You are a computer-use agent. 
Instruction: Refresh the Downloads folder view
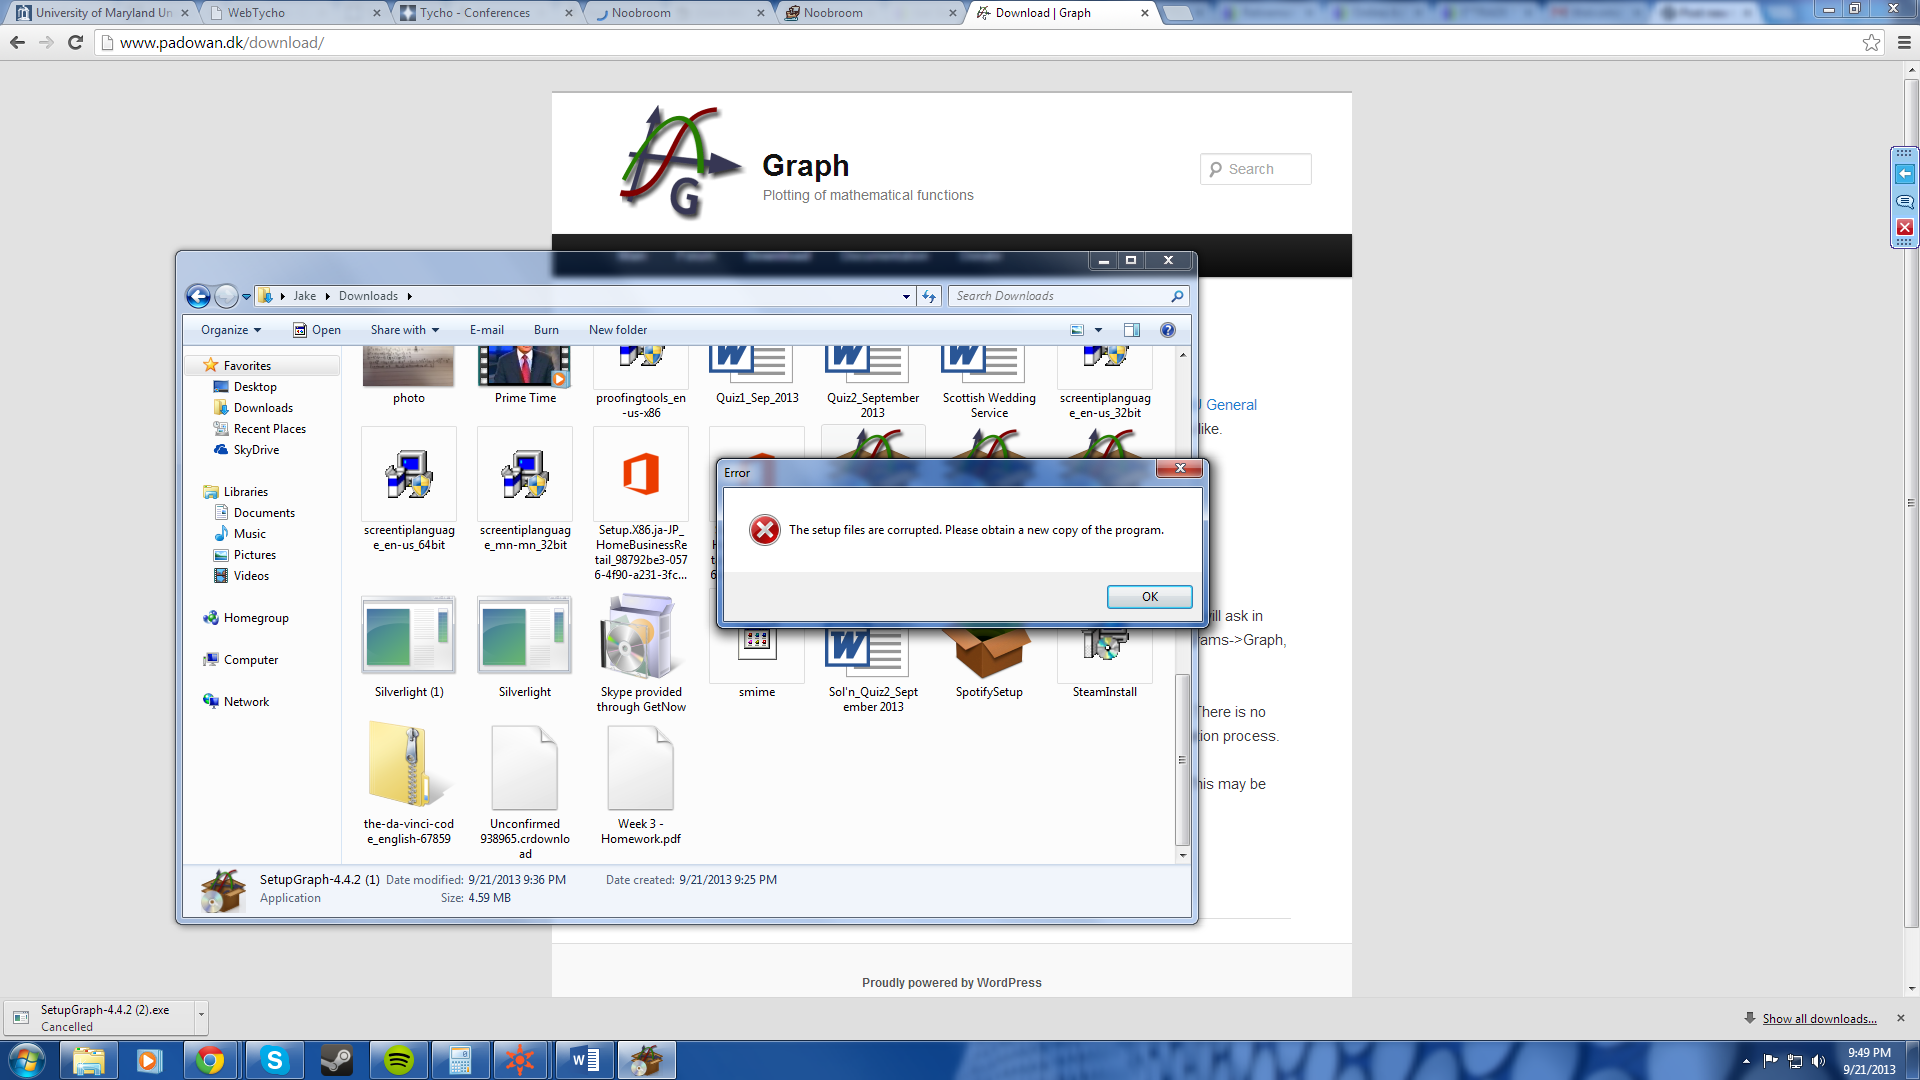(929, 296)
